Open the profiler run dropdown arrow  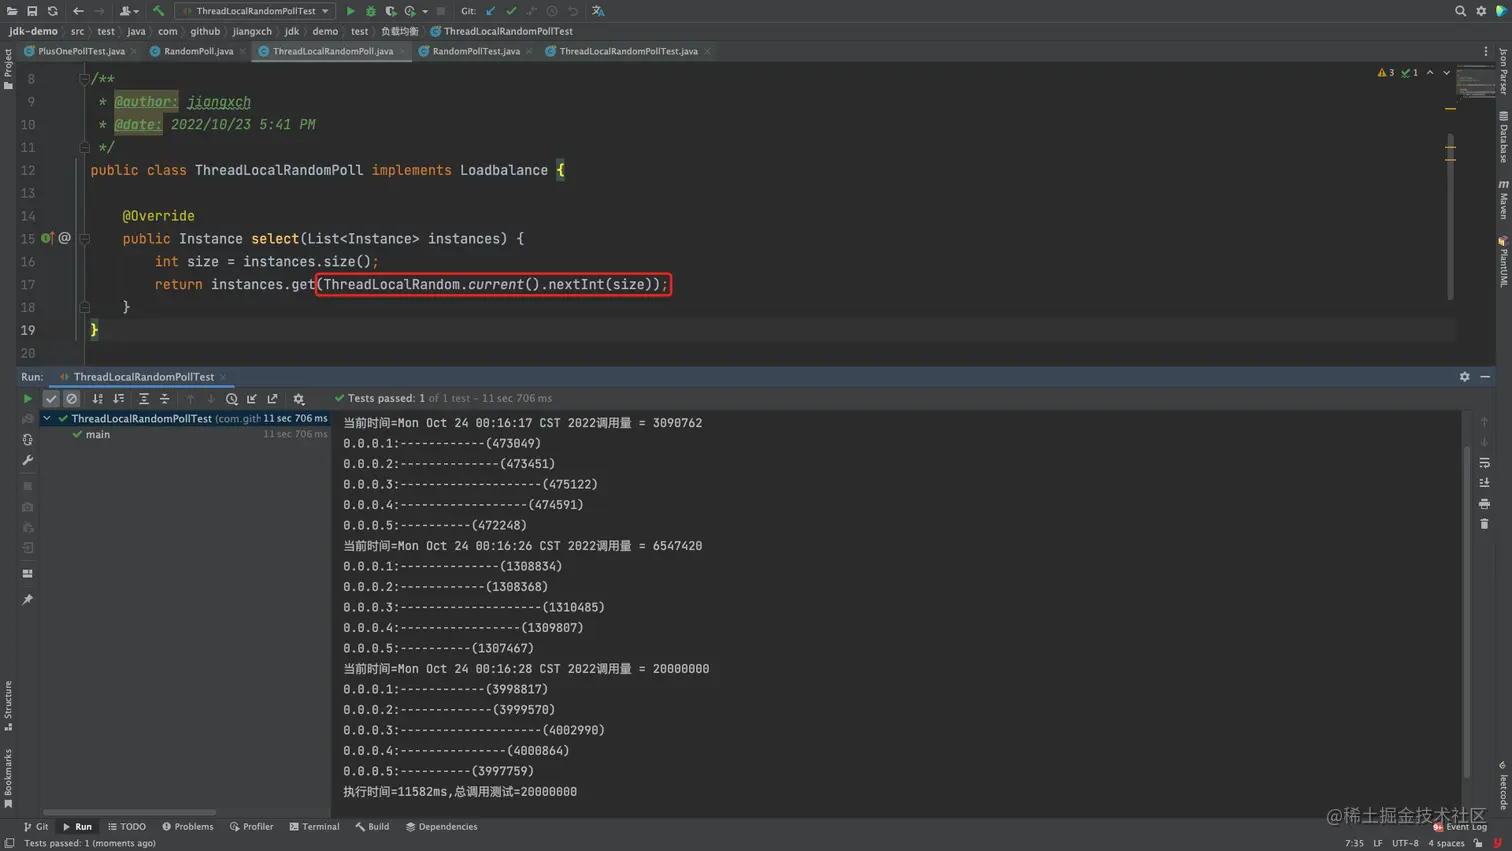coord(425,11)
